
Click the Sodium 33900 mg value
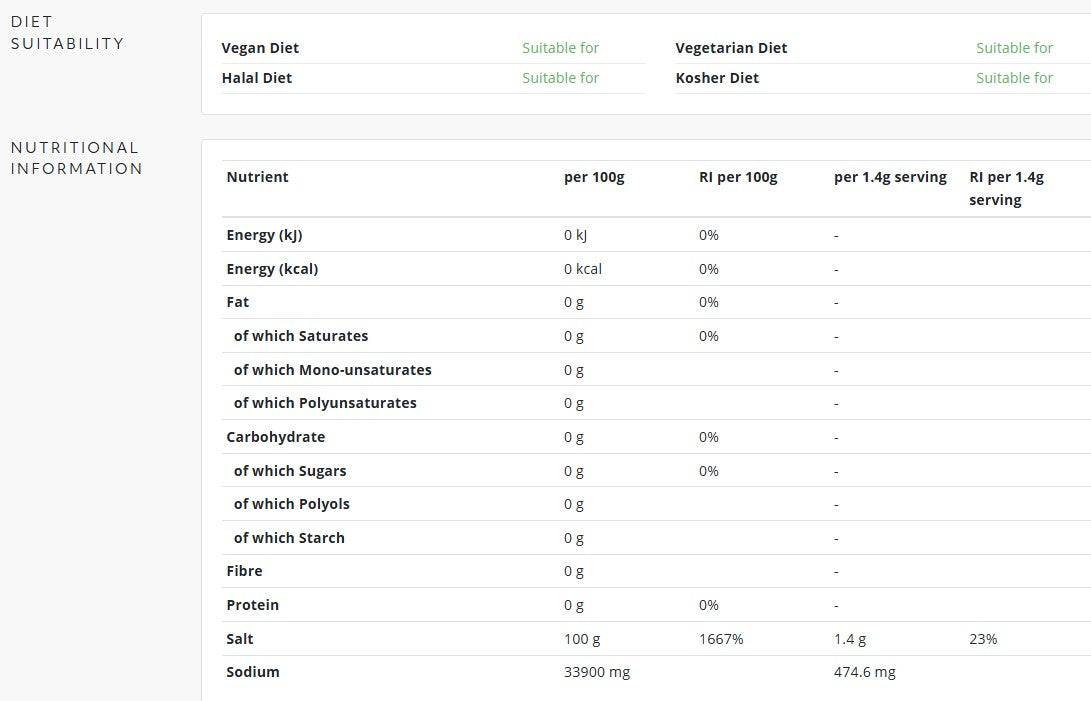(597, 672)
